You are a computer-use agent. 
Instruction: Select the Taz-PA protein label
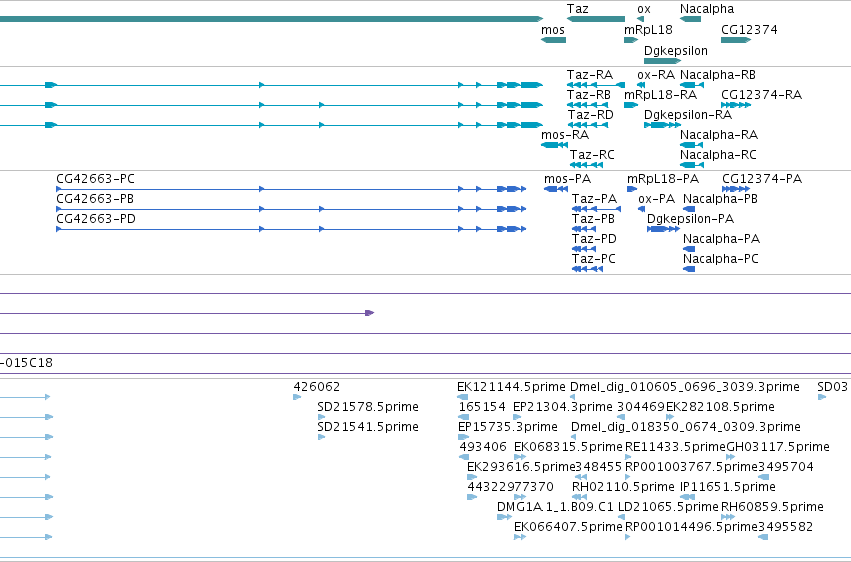point(594,199)
